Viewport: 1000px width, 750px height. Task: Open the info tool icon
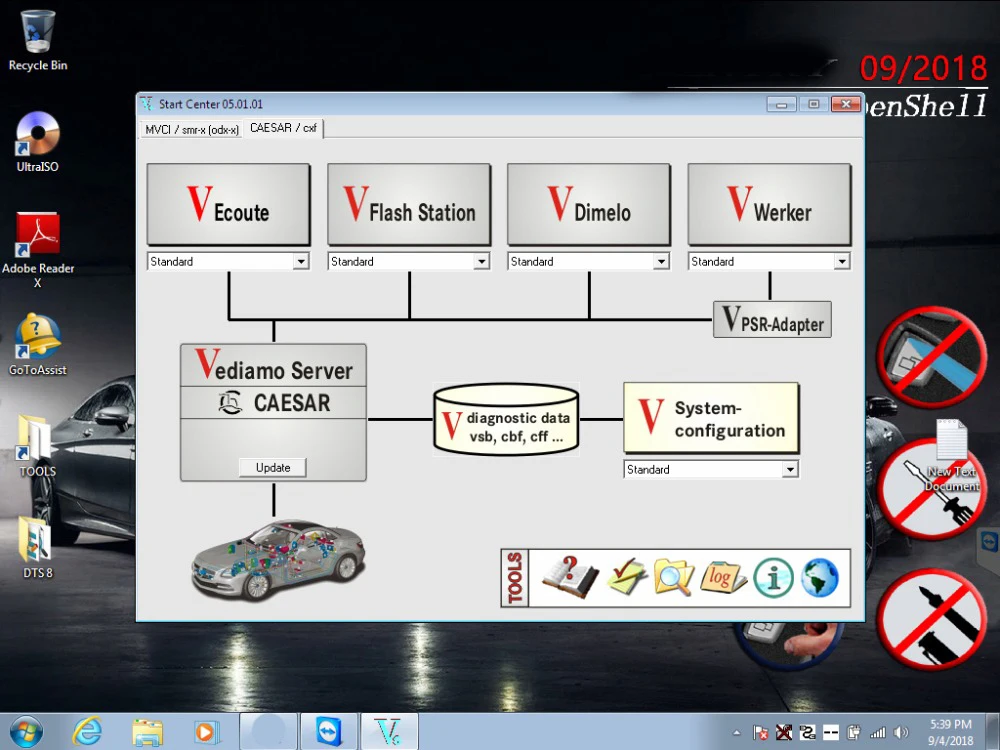point(773,578)
